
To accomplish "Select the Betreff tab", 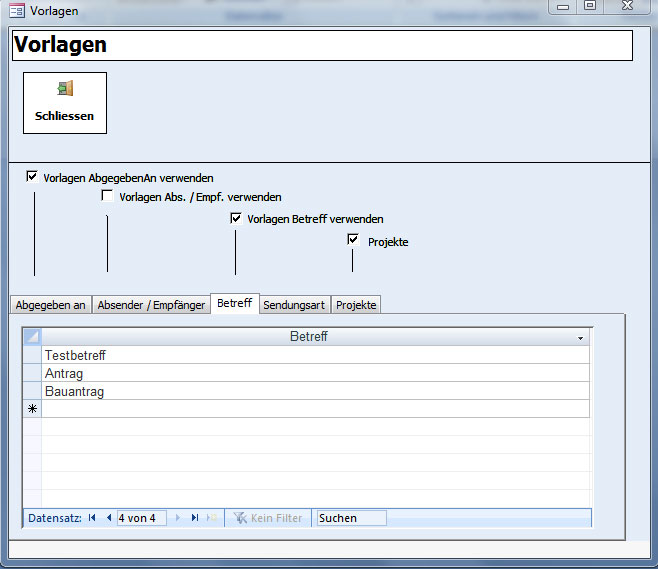I will (x=235, y=303).
